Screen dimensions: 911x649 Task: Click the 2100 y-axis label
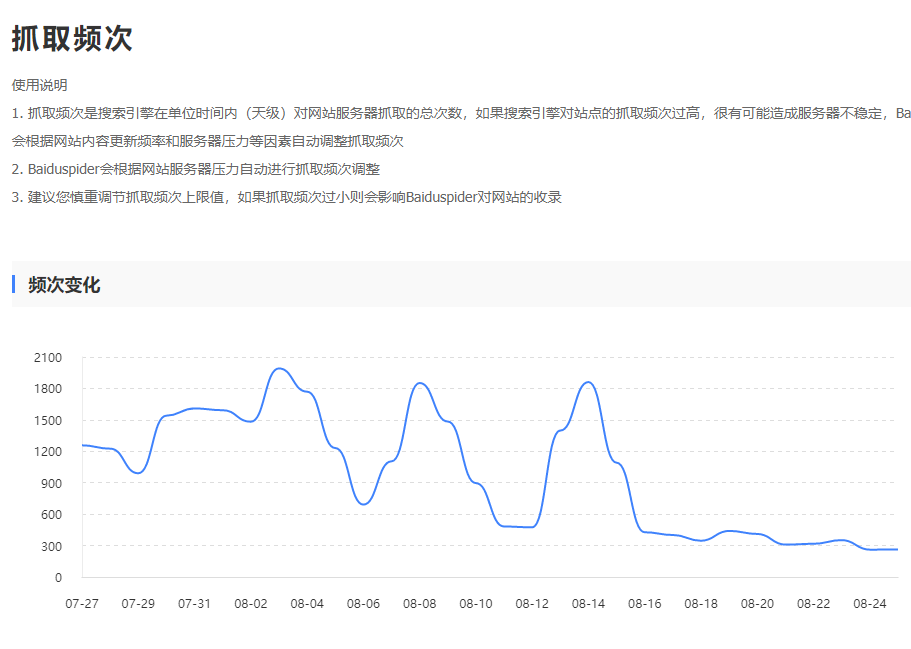pyautogui.click(x=48, y=358)
